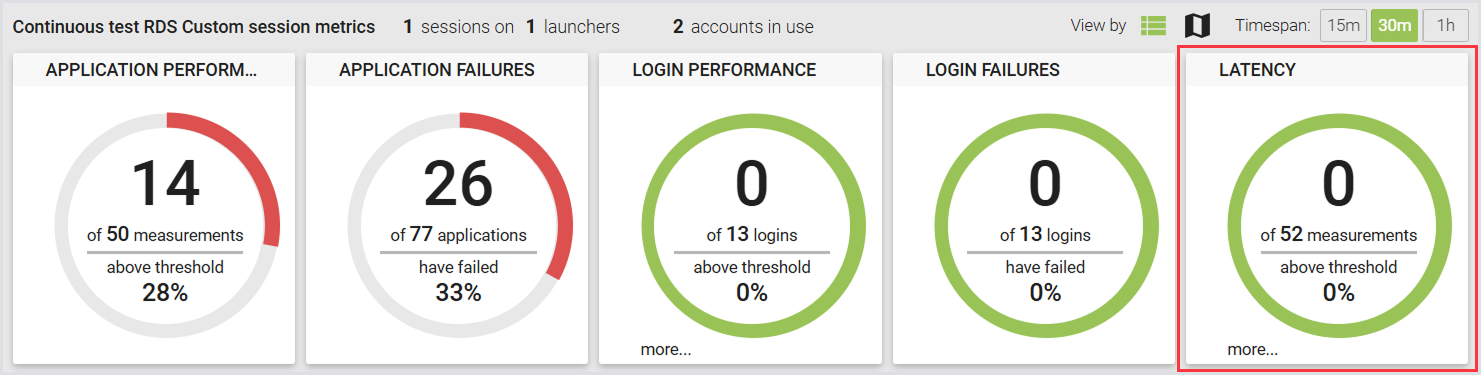Switch to list view icon
The height and width of the screenshot is (375, 1481).
tap(1153, 26)
